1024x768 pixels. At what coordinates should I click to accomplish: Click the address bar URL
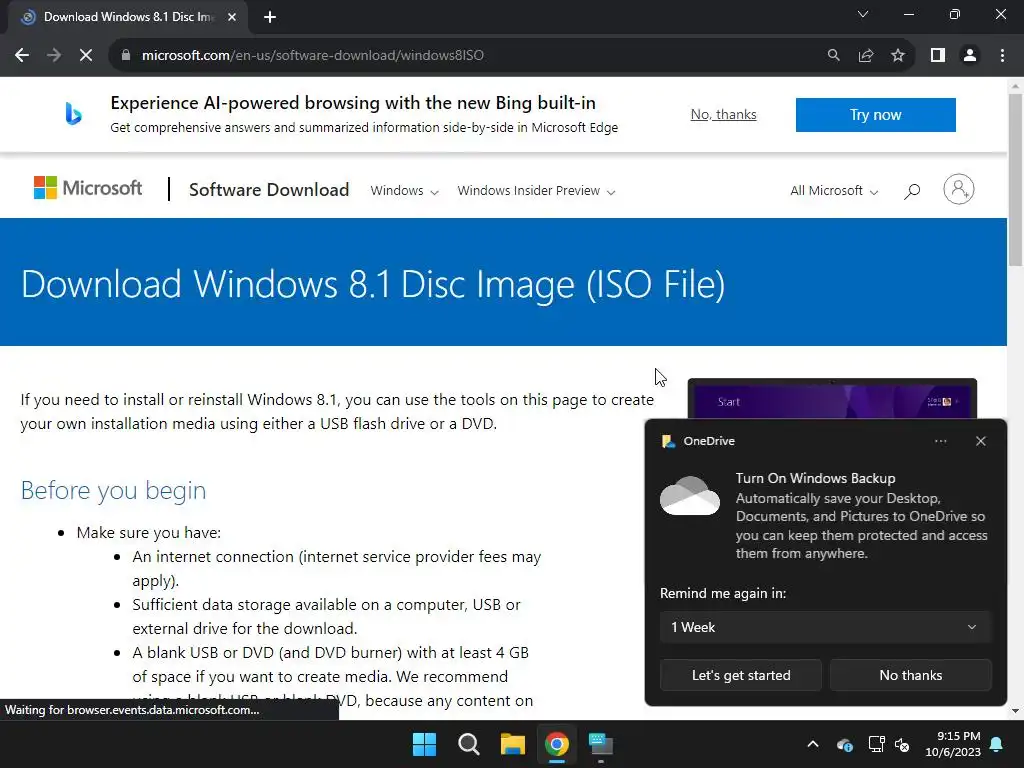313,56
